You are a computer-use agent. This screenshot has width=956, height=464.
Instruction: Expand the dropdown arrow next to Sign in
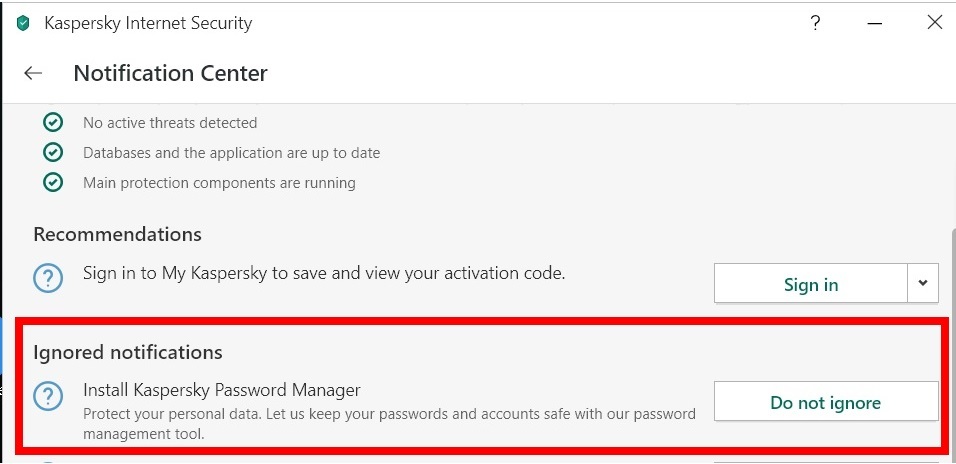point(923,283)
